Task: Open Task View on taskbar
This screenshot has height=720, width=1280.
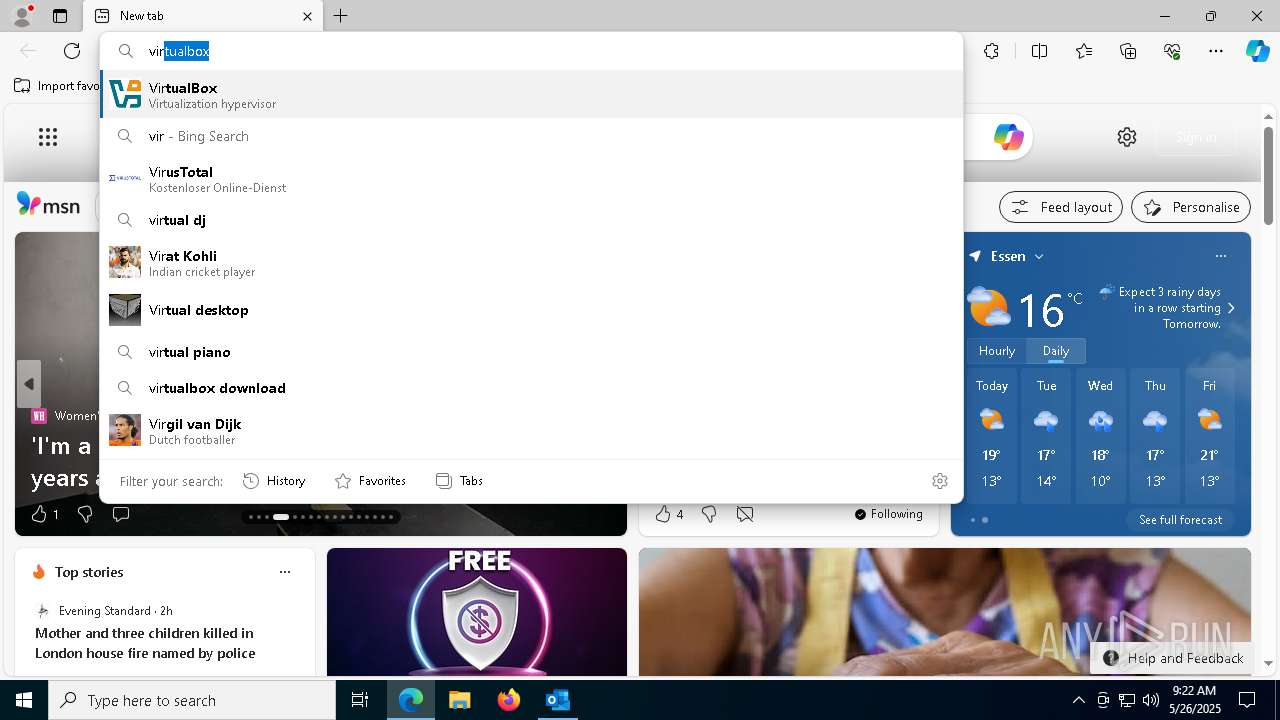Action: click(360, 700)
